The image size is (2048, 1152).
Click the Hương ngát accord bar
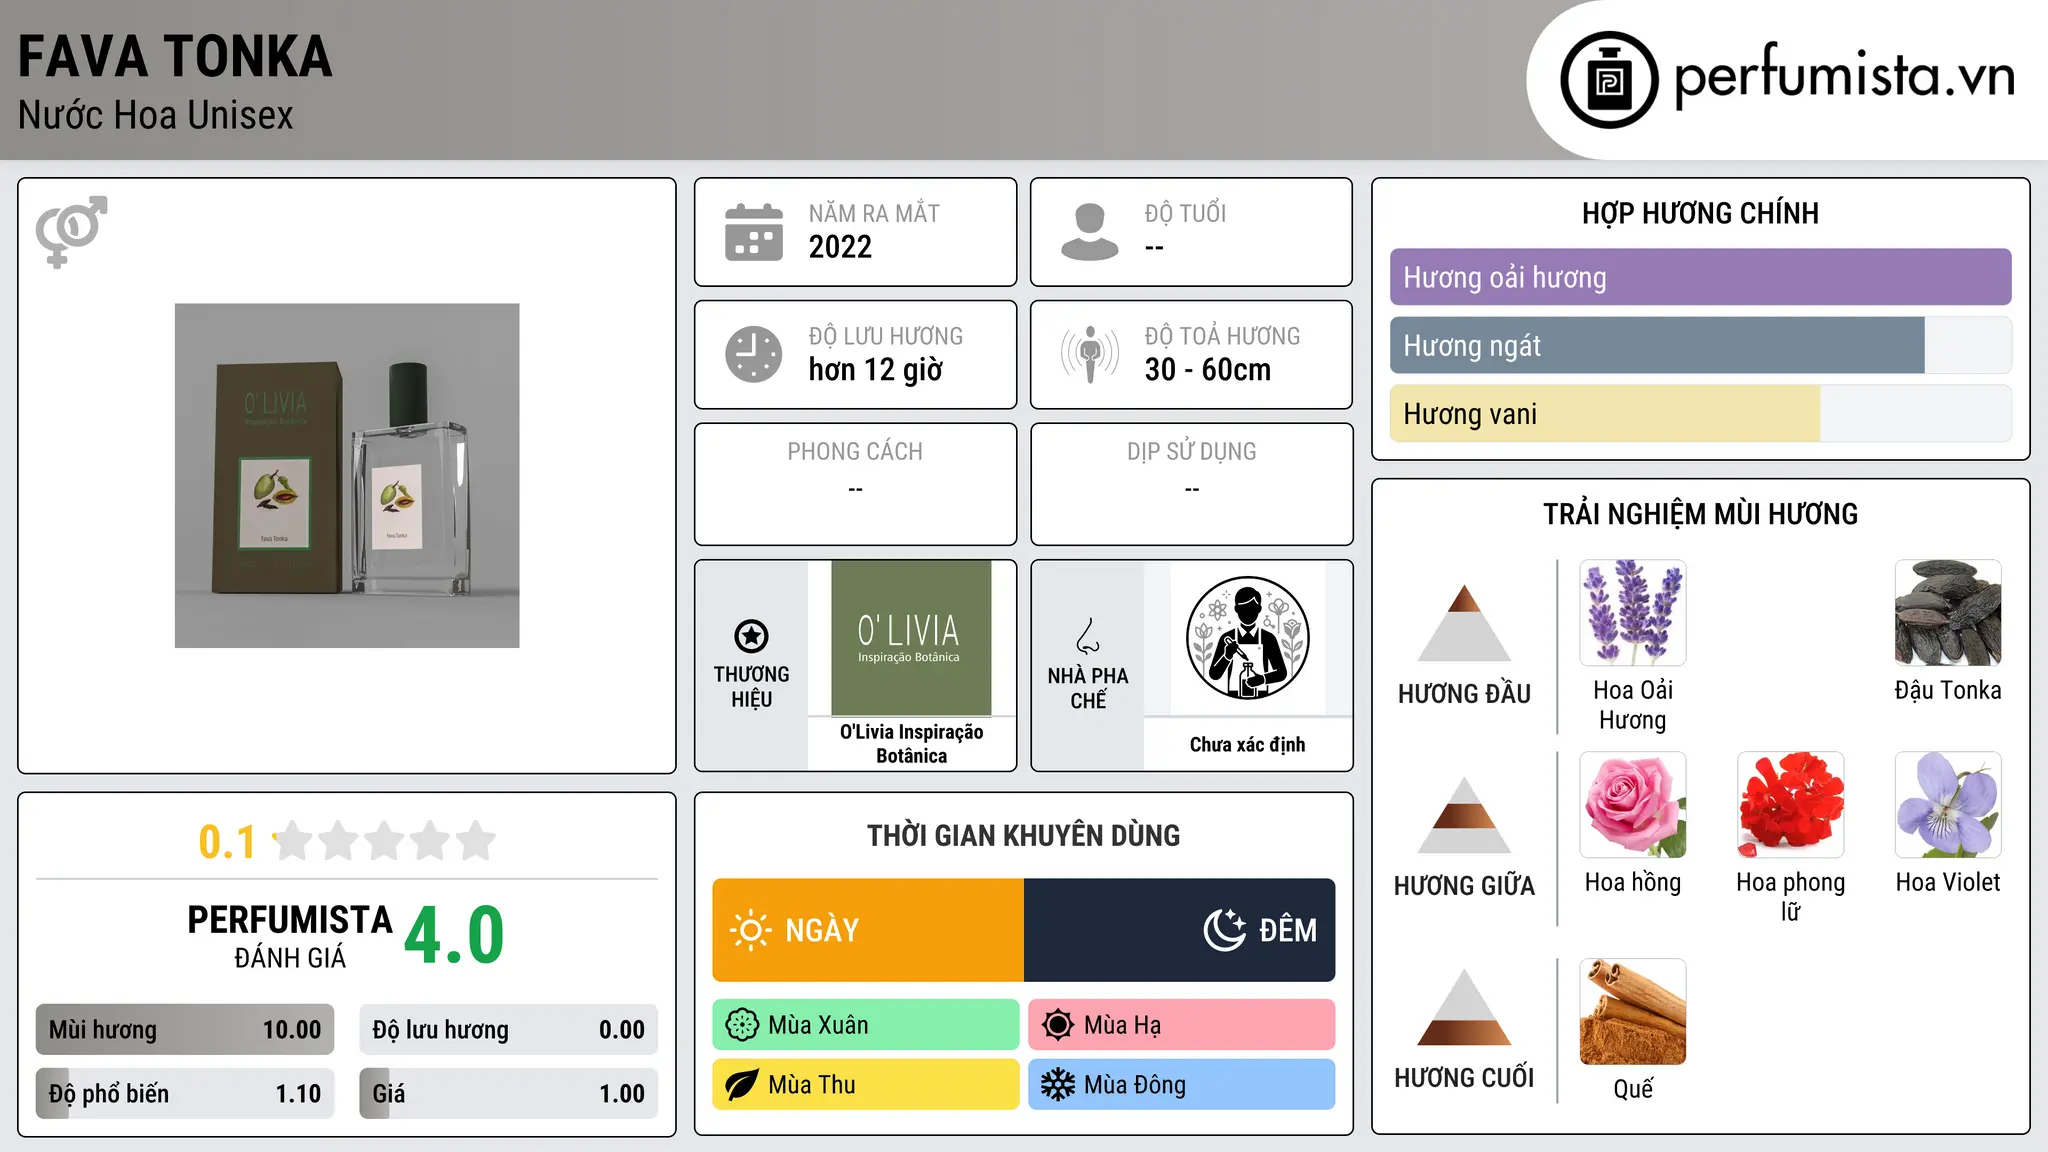click(x=1701, y=345)
